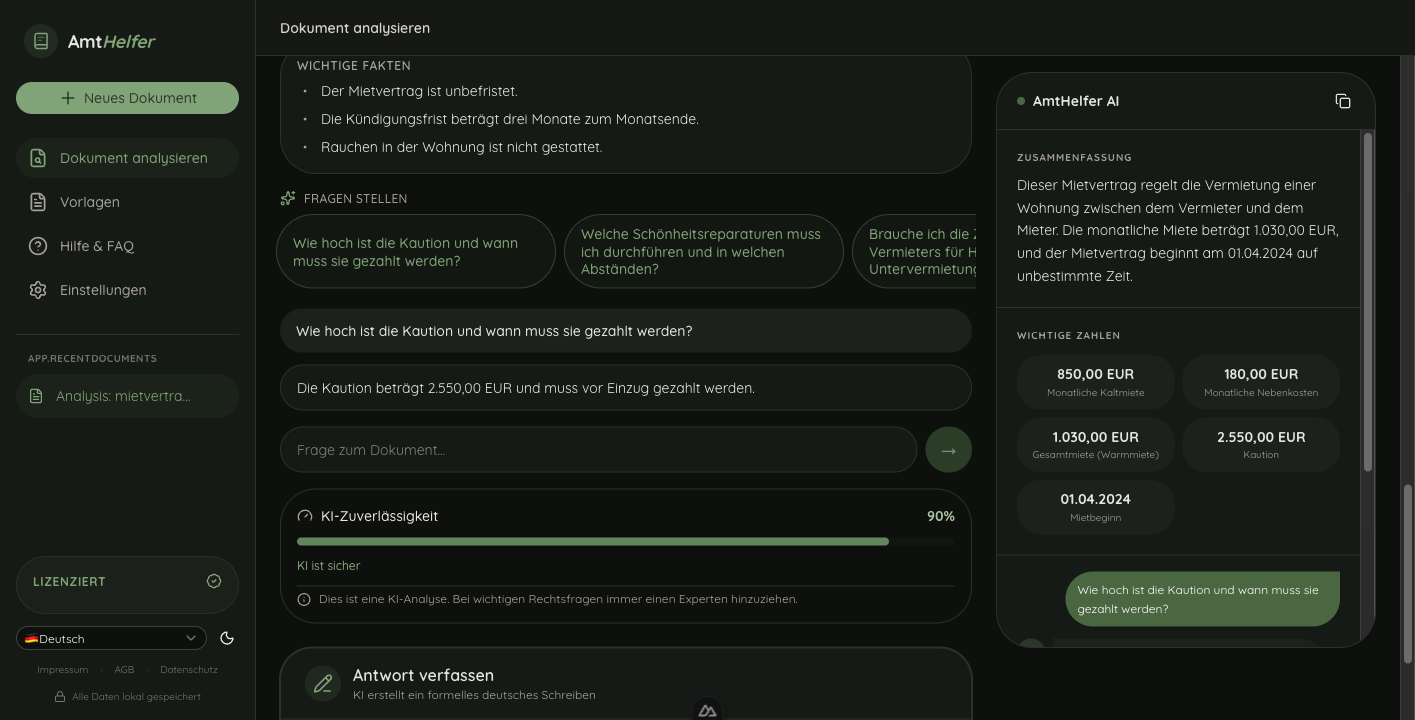Click the AmtHelfer book logo icon

[41, 41]
